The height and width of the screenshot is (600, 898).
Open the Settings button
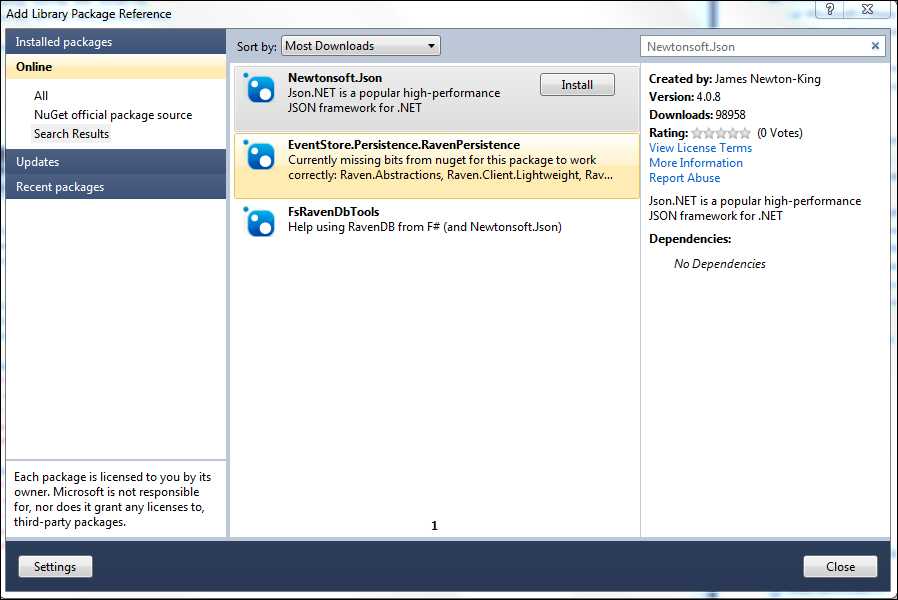pos(55,567)
